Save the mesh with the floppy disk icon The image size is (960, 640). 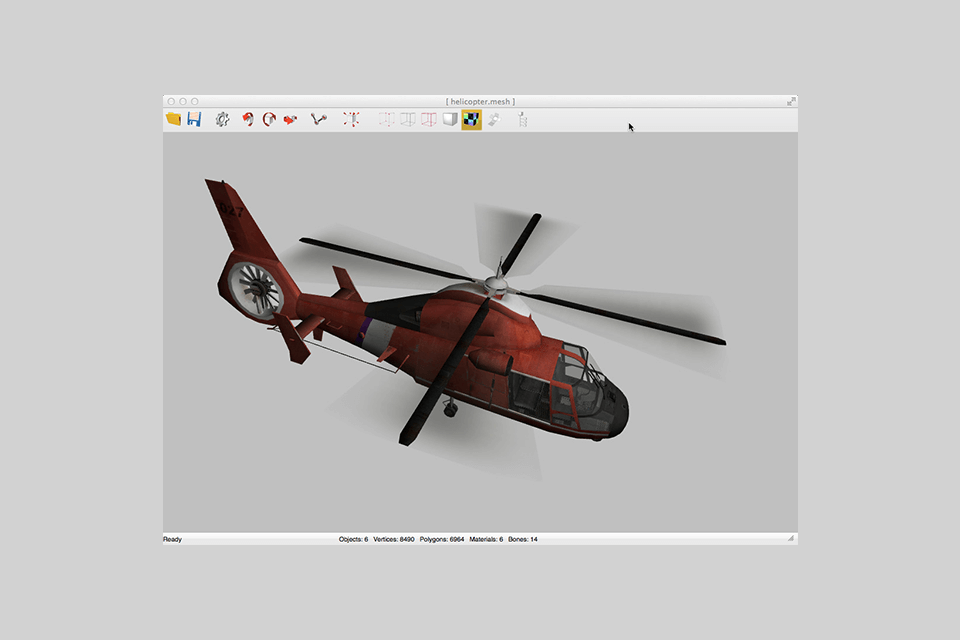[194, 119]
